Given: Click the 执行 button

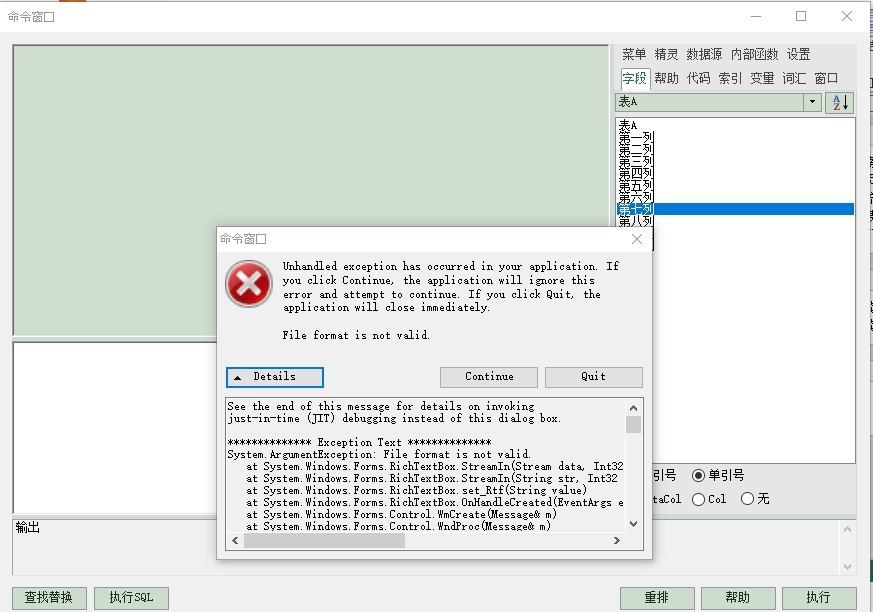Looking at the screenshot, I should pos(819,598).
